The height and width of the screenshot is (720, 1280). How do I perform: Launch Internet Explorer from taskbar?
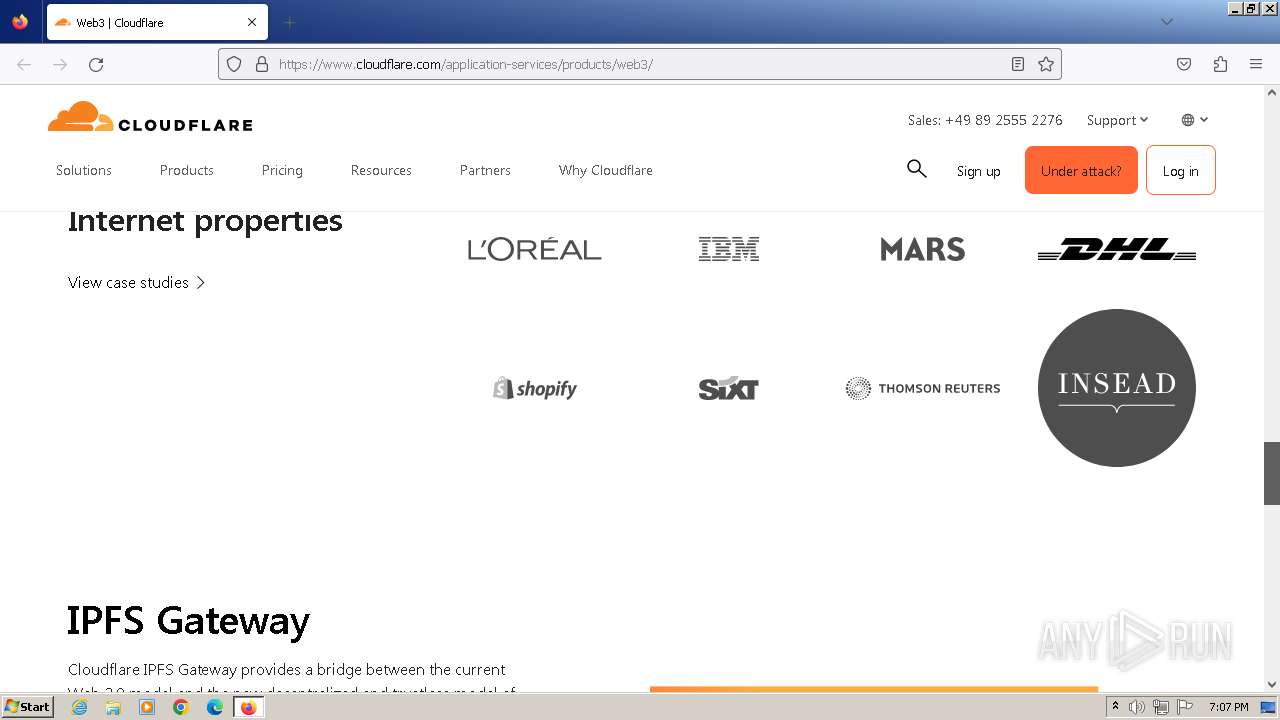coord(79,707)
